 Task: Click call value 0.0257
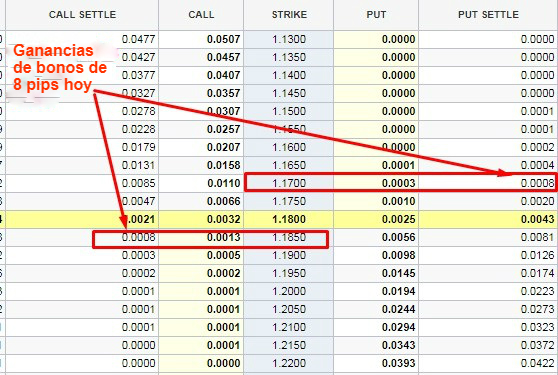coord(223,129)
